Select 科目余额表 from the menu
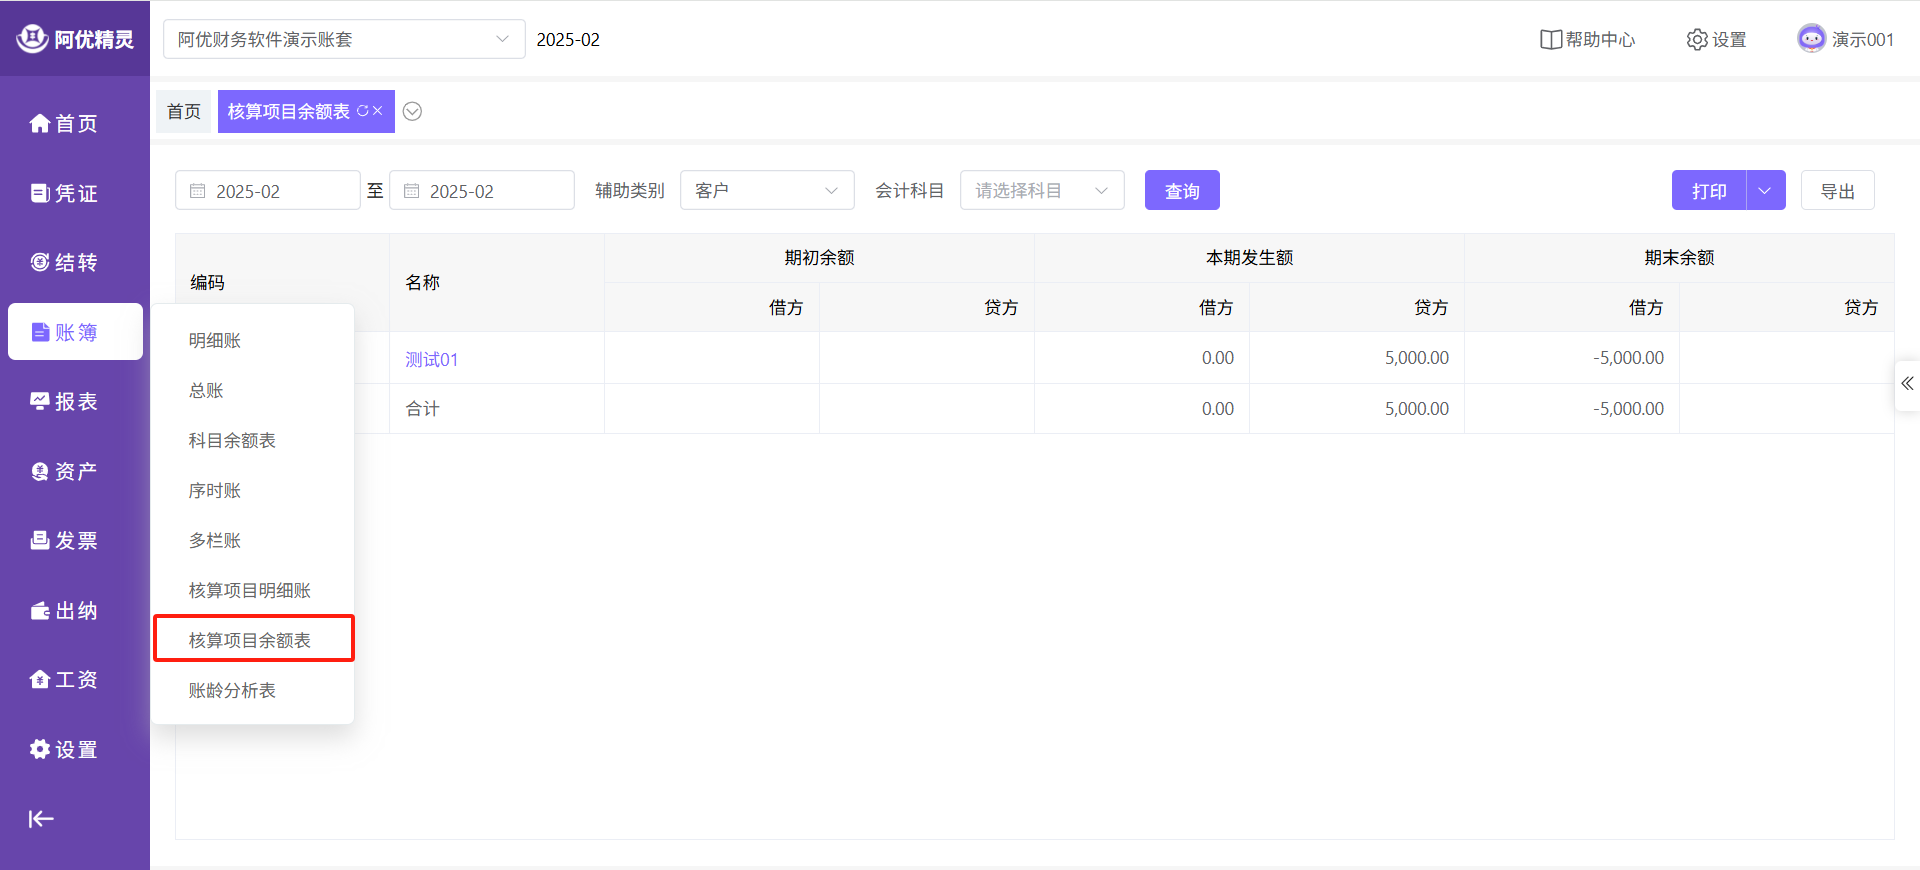The height and width of the screenshot is (870, 1920). (x=232, y=440)
